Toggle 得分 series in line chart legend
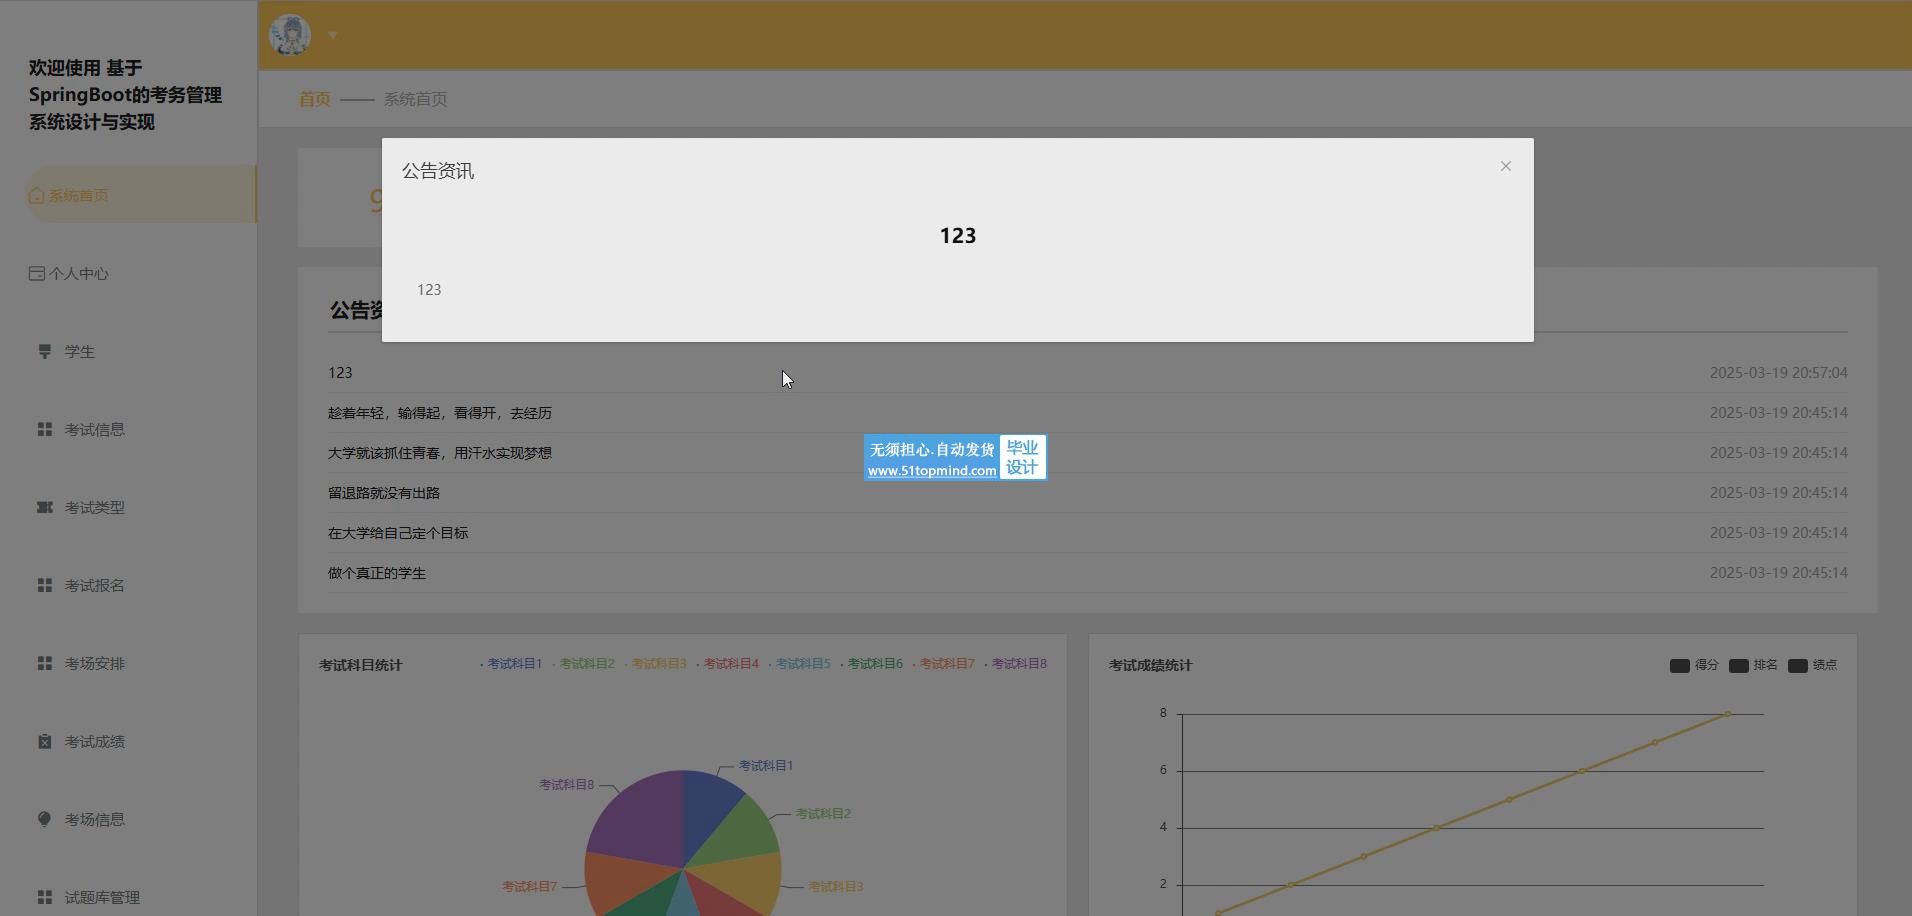The width and height of the screenshot is (1912, 916). (1693, 665)
